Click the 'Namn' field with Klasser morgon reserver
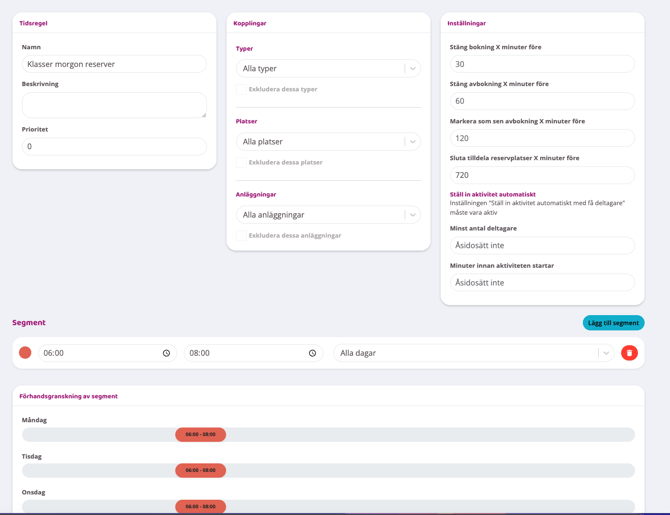 click(114, 64)
